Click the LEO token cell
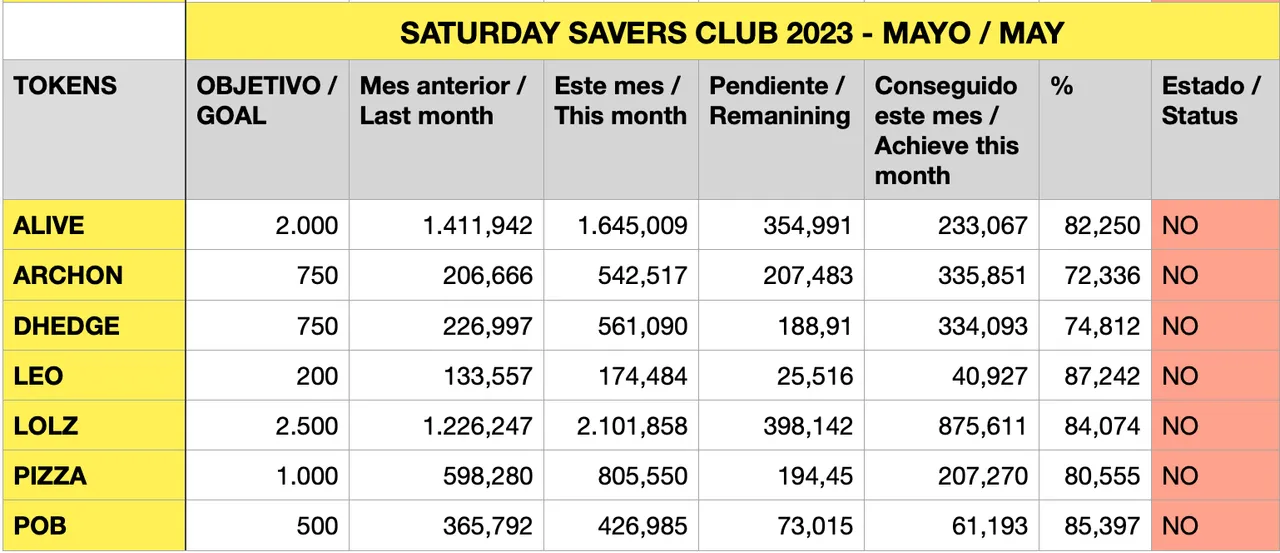This screenshot has width=1280, height=553. pyautogui.click(x=38, y=376)
